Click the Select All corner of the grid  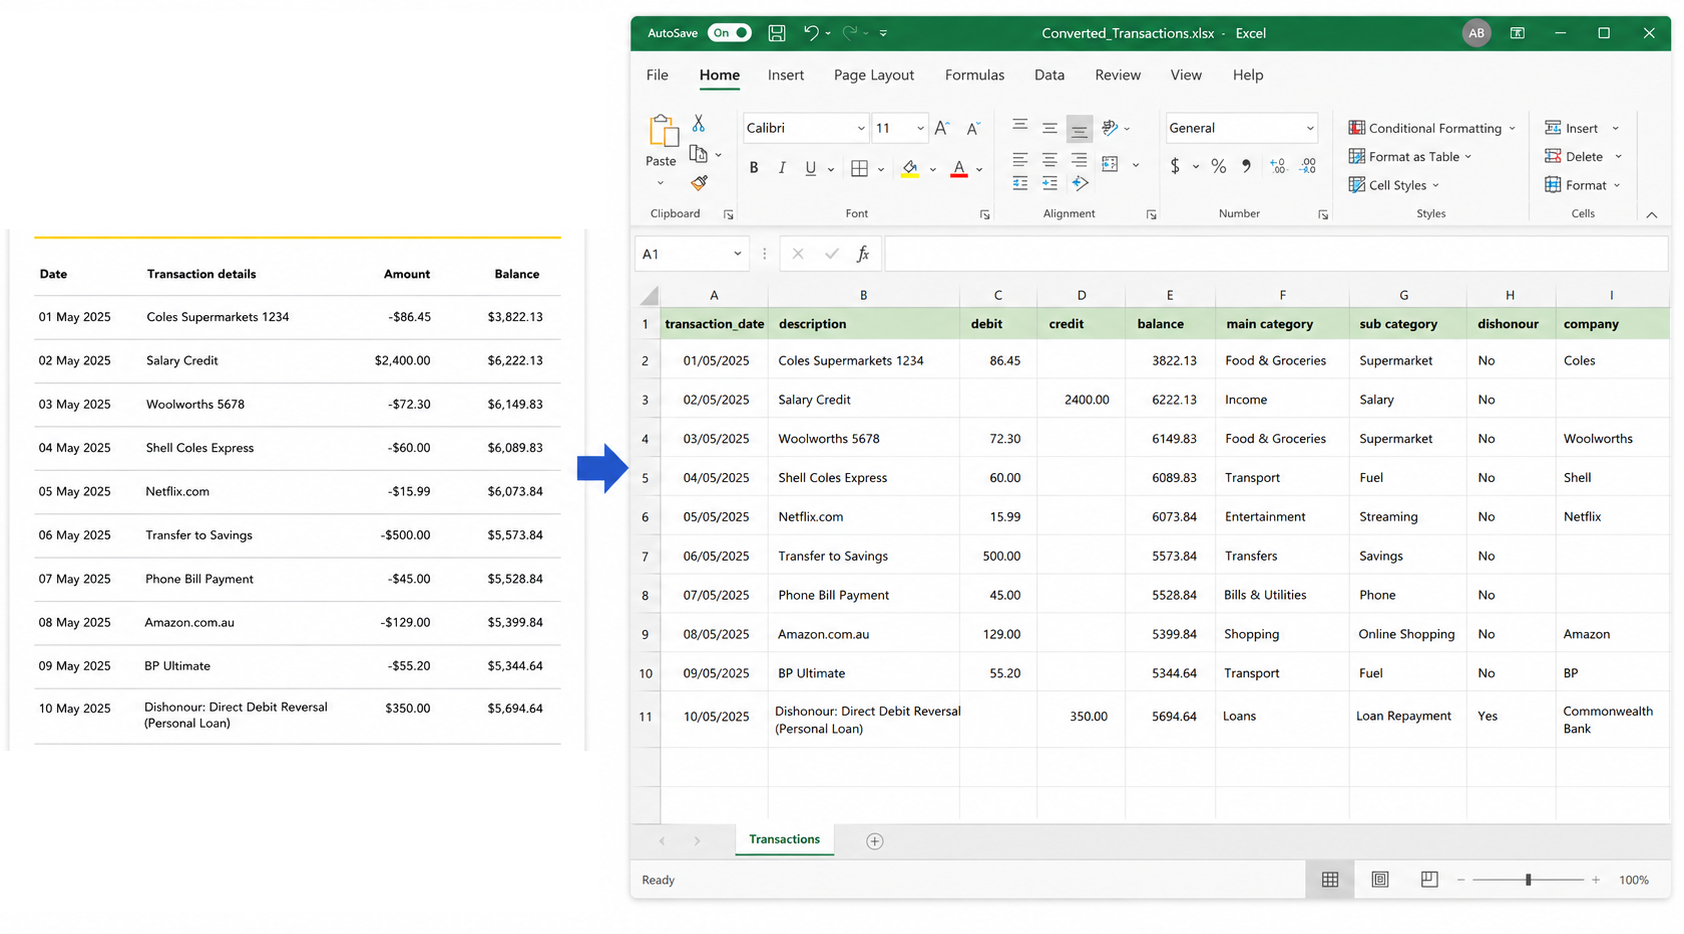pyautogui.click(x=649, y=295)
